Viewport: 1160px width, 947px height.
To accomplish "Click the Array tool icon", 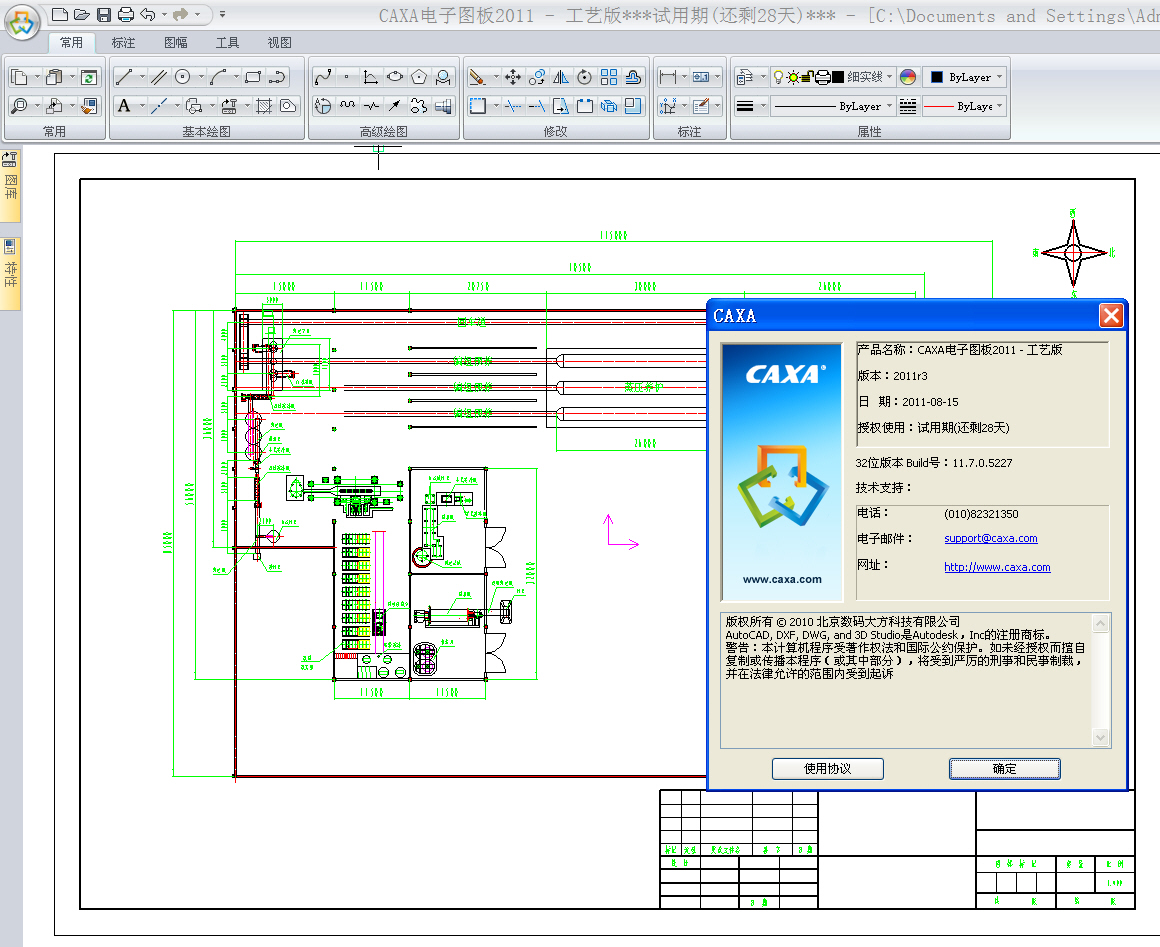I will tap(609, 77).
